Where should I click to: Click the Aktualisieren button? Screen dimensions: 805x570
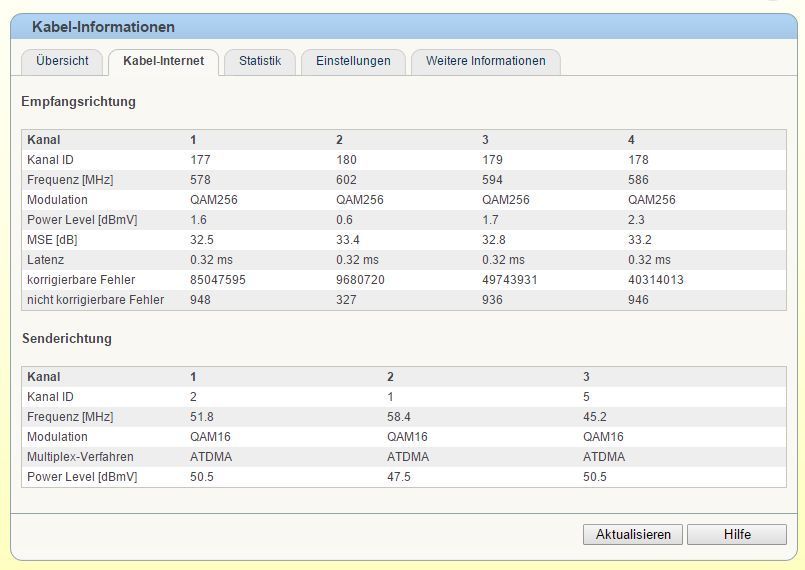[633, 534]
